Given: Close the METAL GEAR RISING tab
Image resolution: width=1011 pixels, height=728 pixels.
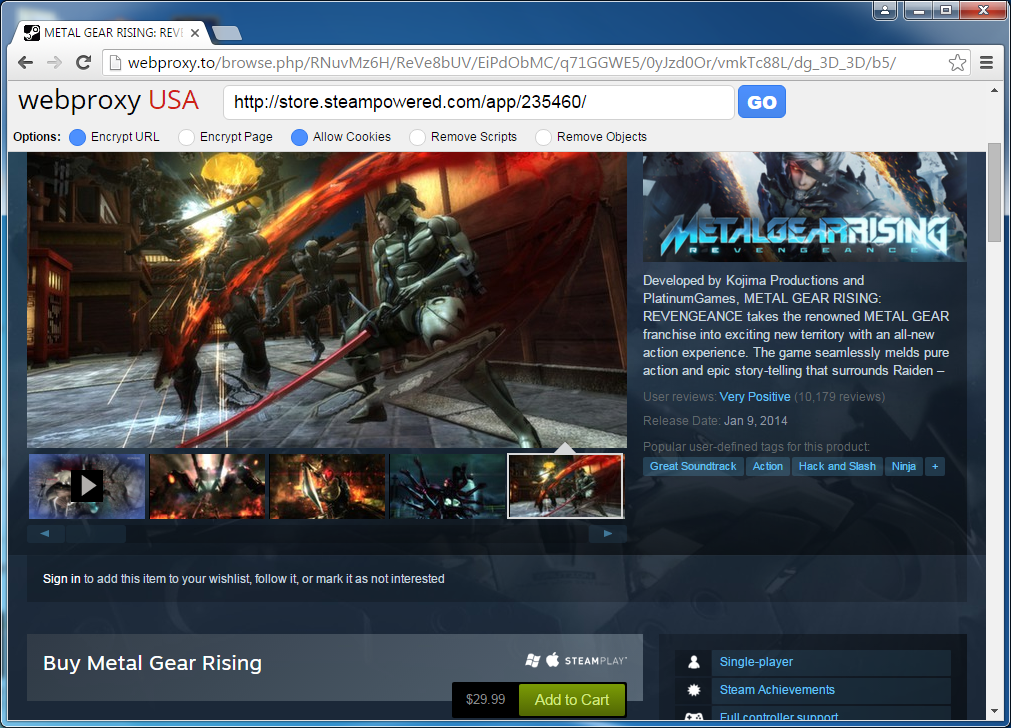Looking at the screenshot, I should [x=195, y=33].
